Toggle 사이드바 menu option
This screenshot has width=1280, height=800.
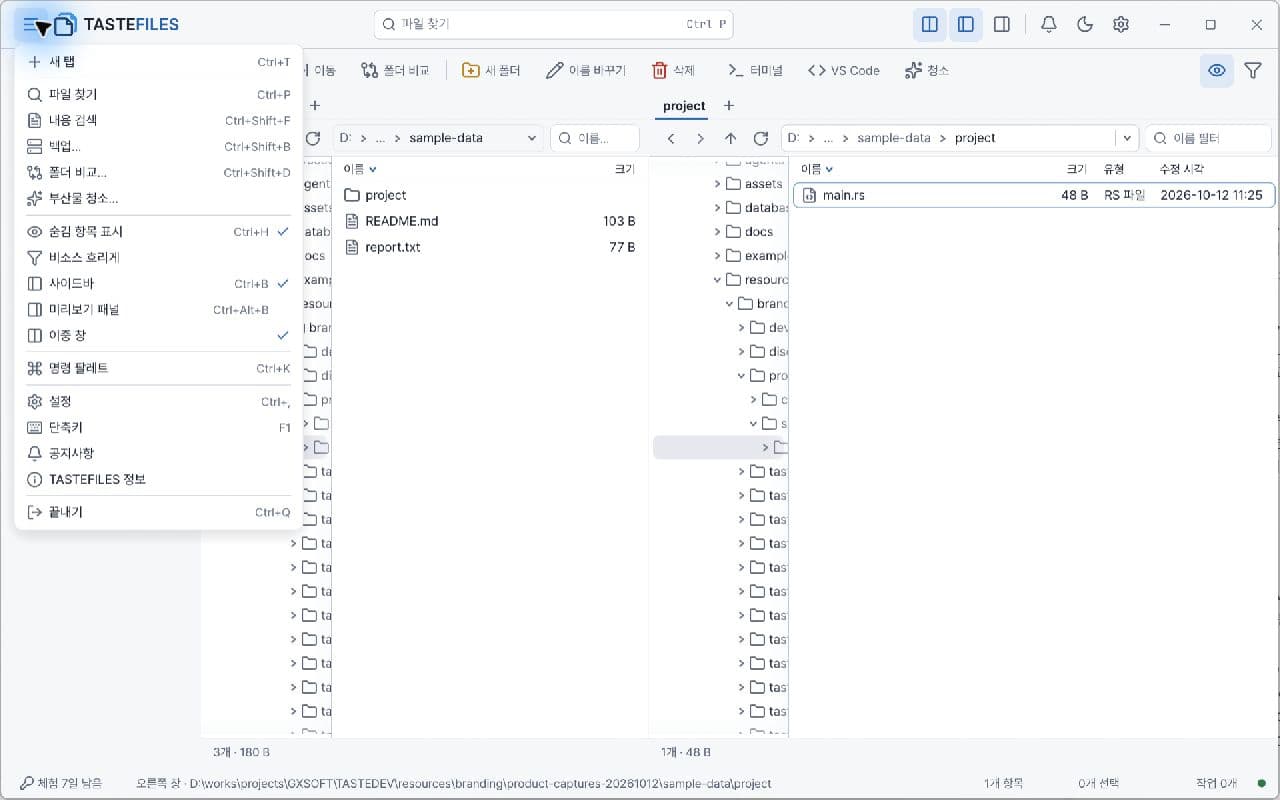(158, 283)
